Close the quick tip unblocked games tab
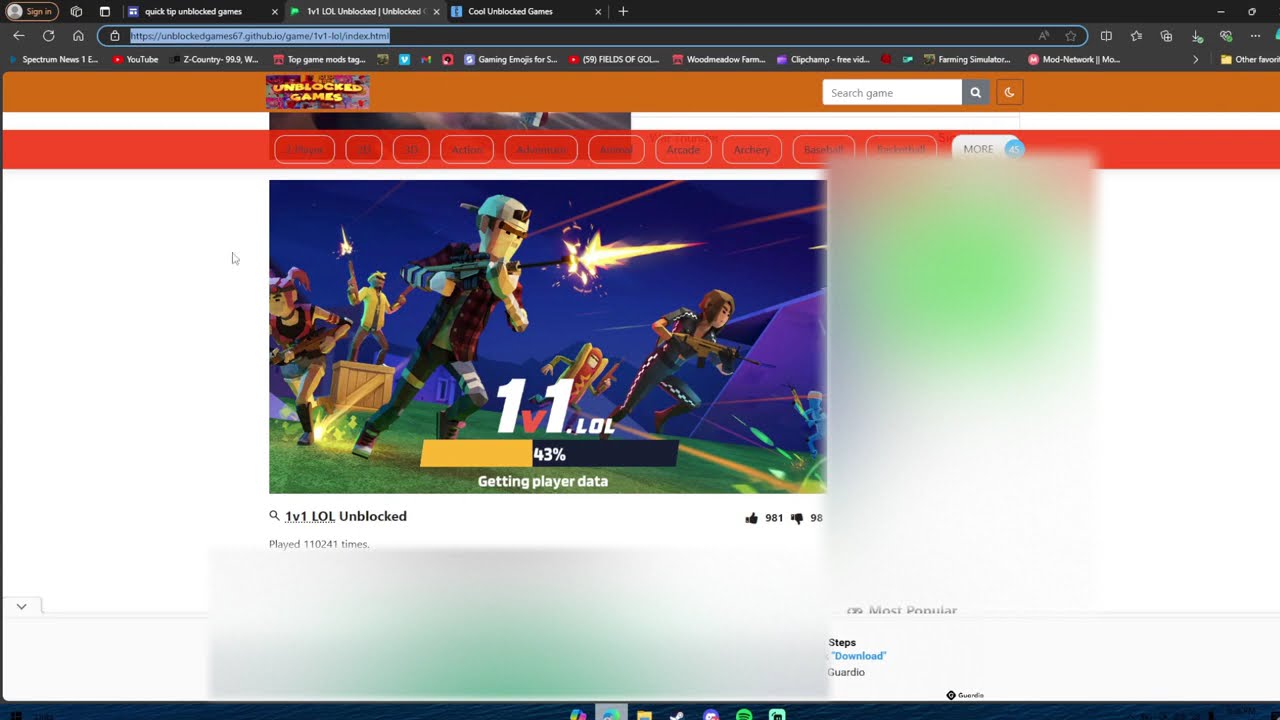This screenshot has height=720, width=1280. click(x=275, y=11)
